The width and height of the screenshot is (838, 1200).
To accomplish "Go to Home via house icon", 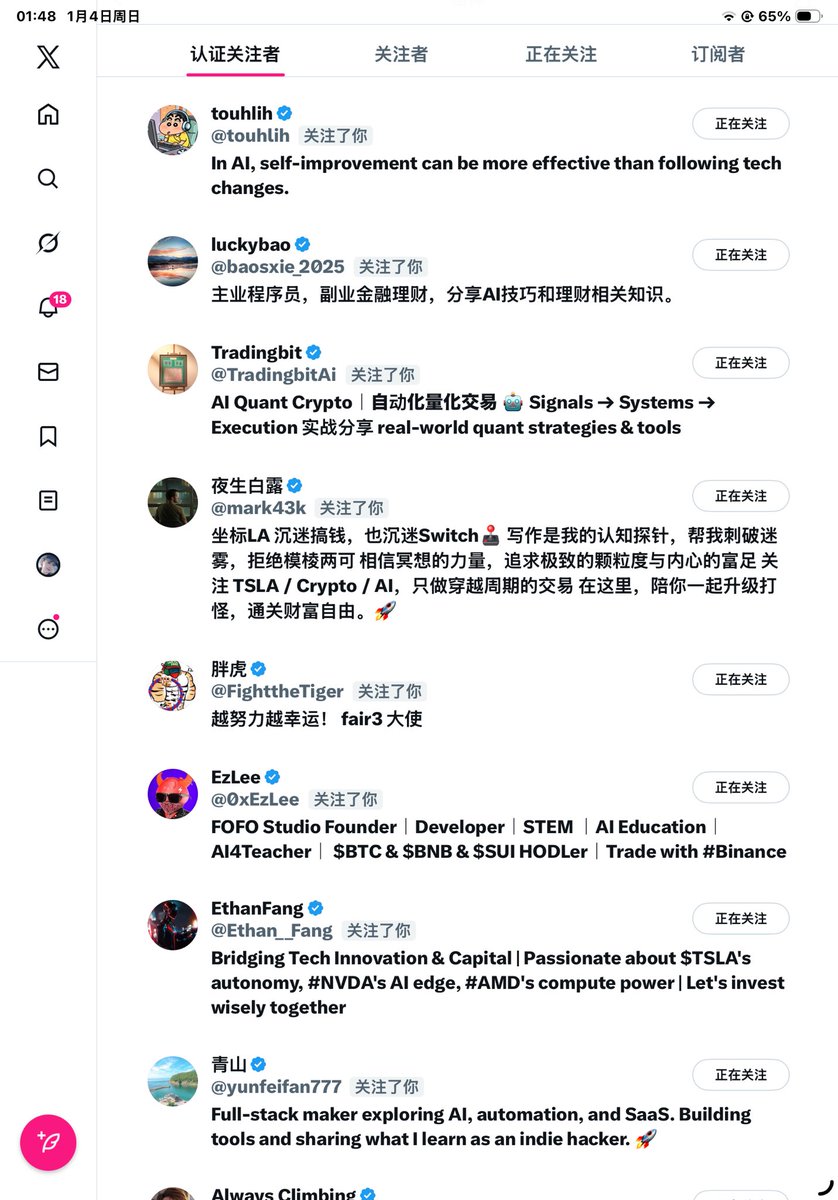I will 48,114.
